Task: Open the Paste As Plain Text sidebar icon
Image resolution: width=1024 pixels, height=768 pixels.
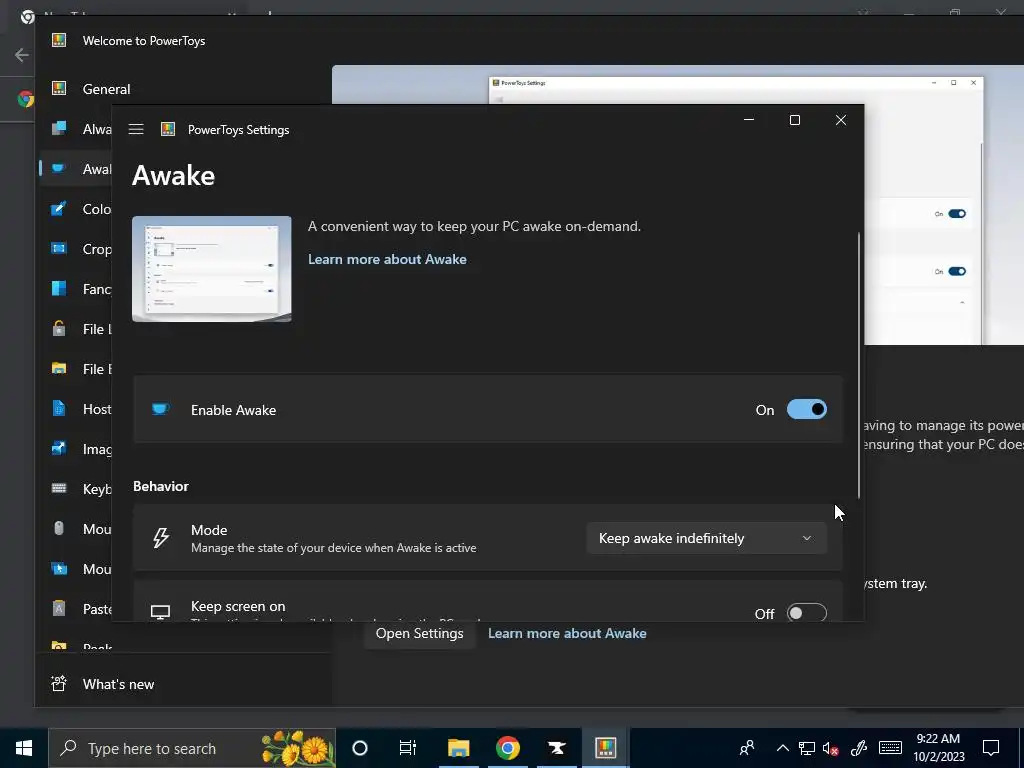Action: tap(59, 609)
